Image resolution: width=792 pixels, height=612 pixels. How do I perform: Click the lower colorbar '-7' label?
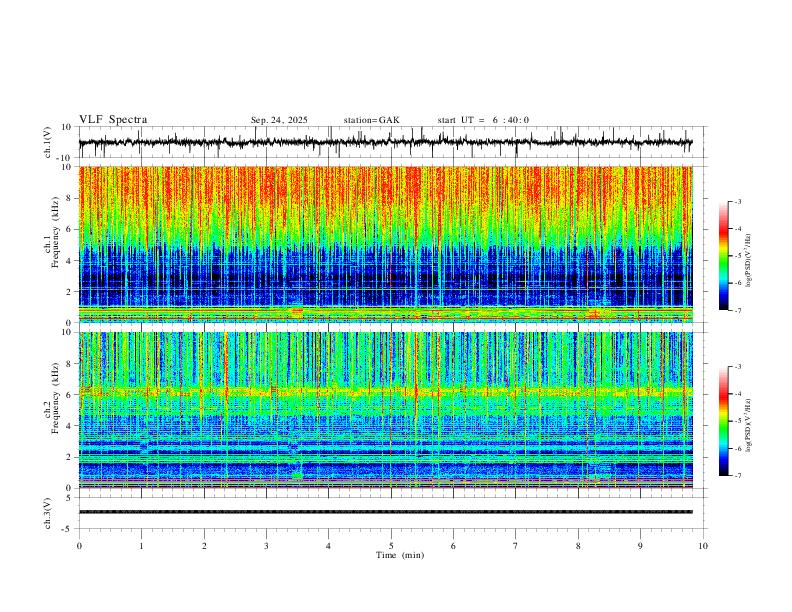pyautogui.click(x=738, y=476)
